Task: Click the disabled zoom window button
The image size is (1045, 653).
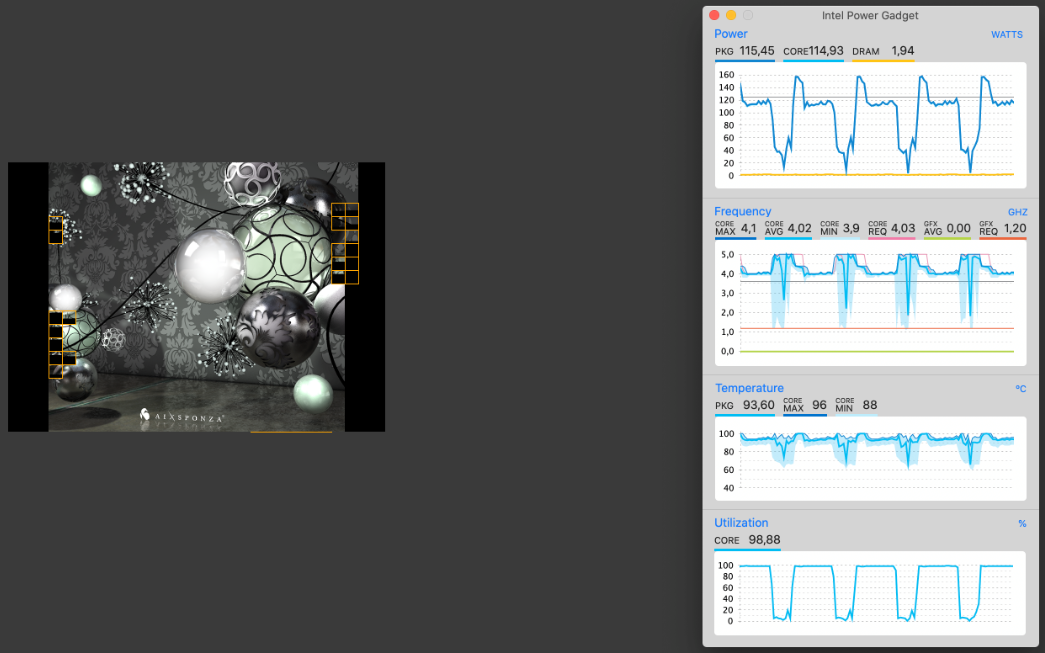Action: 748,15
